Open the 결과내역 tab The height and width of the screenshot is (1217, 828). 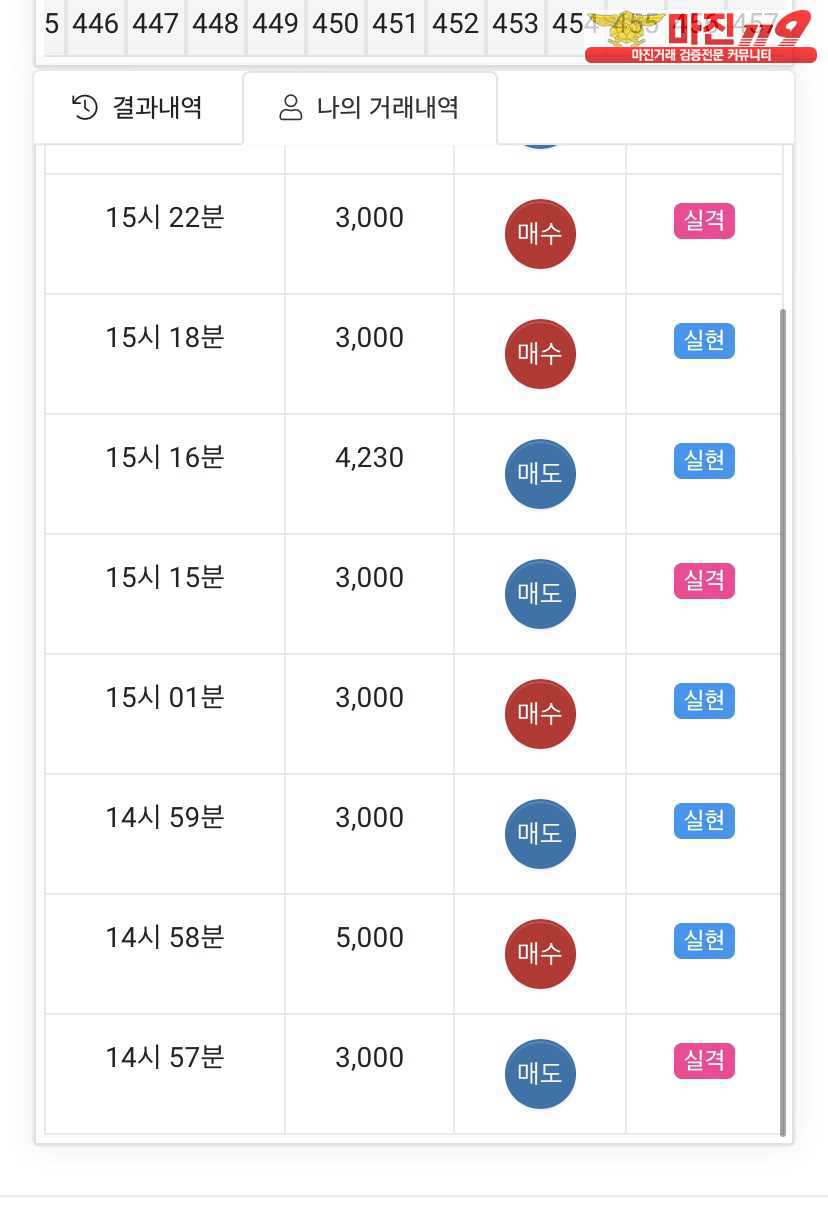tap(138, 107)
